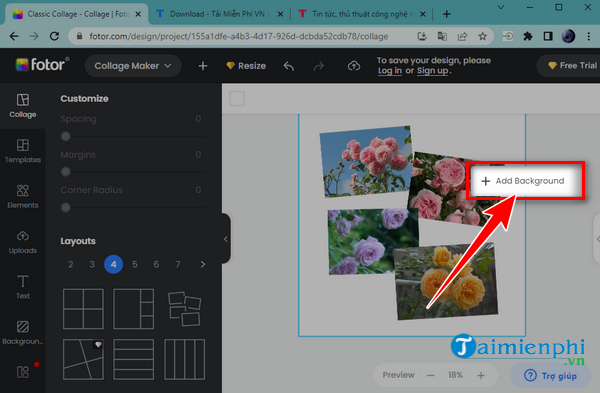Bookmark this page with star icon
The height and width of the screenshot is (393, 600).
pyautogui.click(x=482, y=36)
